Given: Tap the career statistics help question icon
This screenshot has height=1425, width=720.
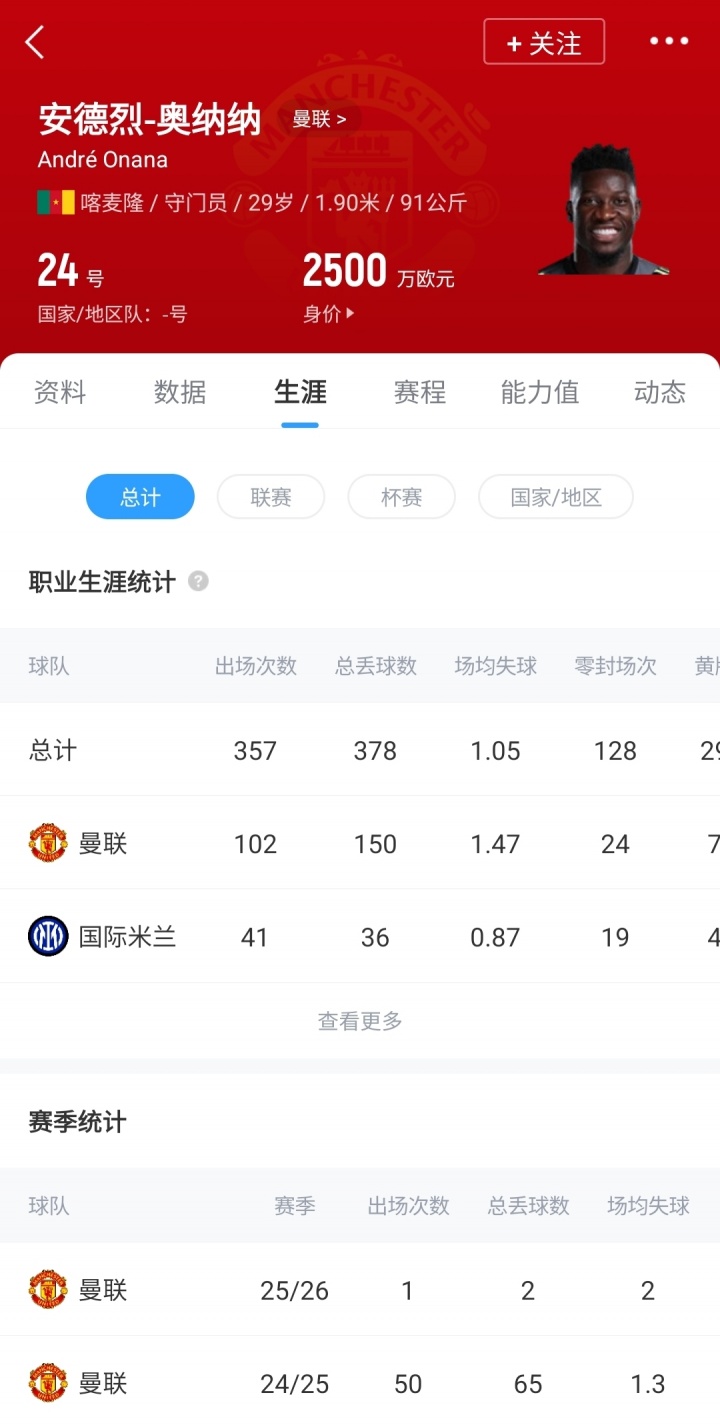Looking at the screenshot, I should (198, 581).
